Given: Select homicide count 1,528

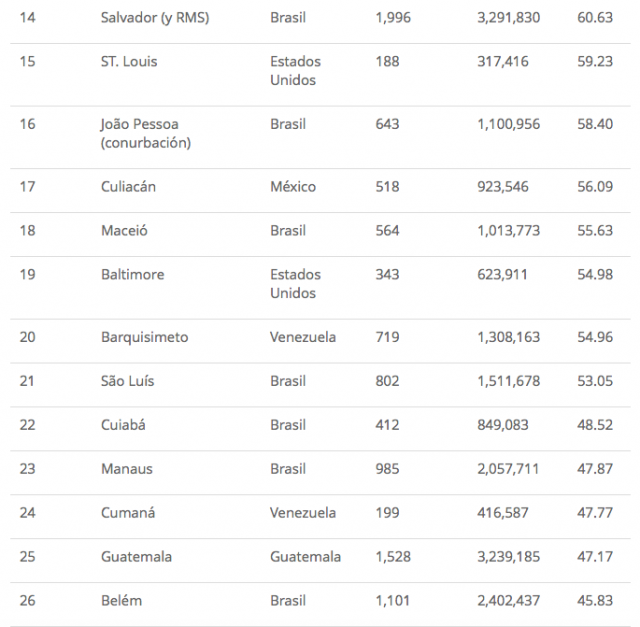Looking at the screenshot, I should click(392, 556).
